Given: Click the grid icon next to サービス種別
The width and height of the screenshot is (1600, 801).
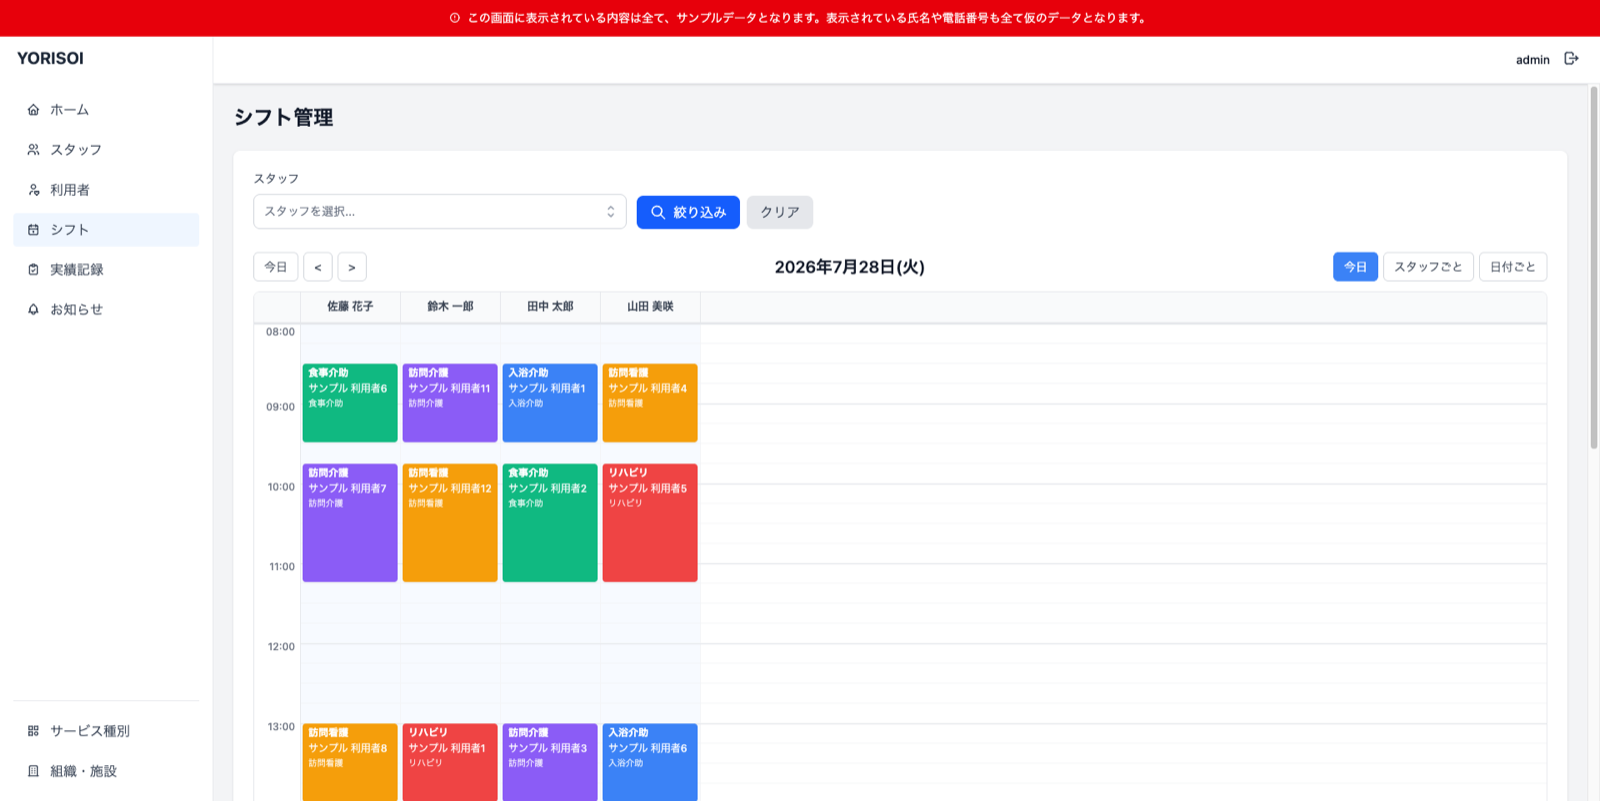Looking at the screenshot, I should point(33,731).
